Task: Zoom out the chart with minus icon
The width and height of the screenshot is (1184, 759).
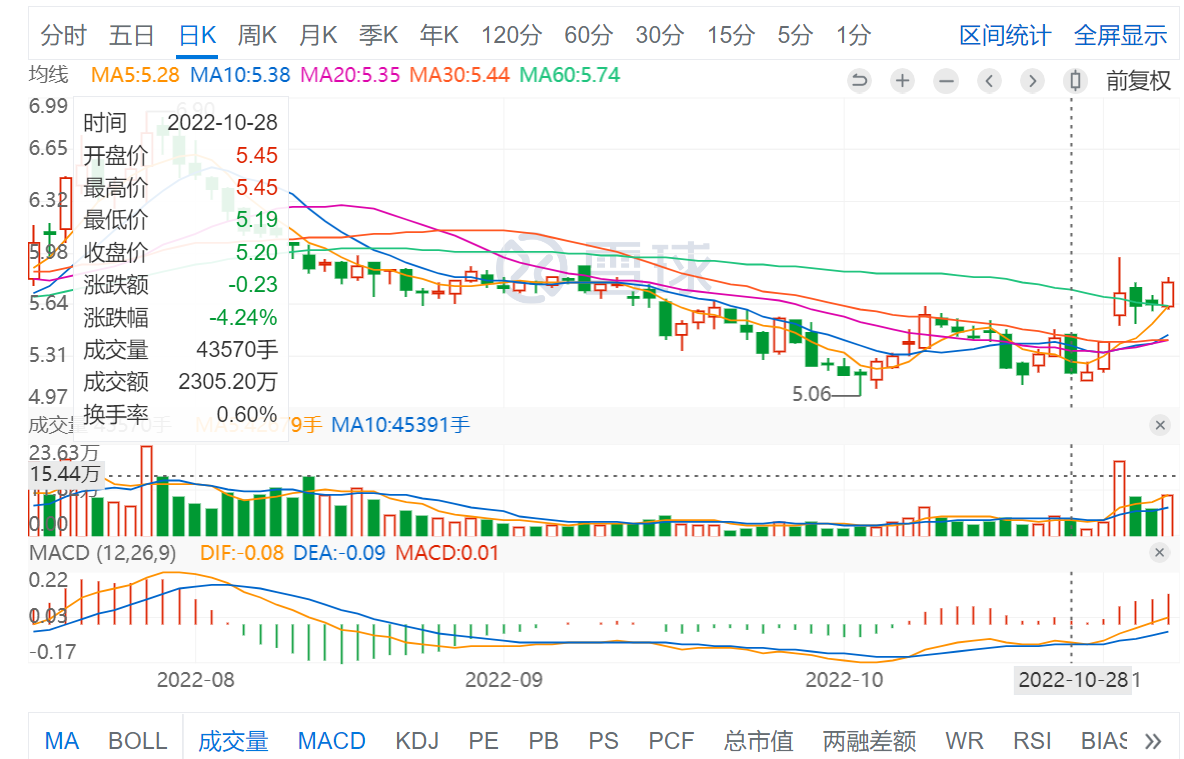Action: (946, 81)
